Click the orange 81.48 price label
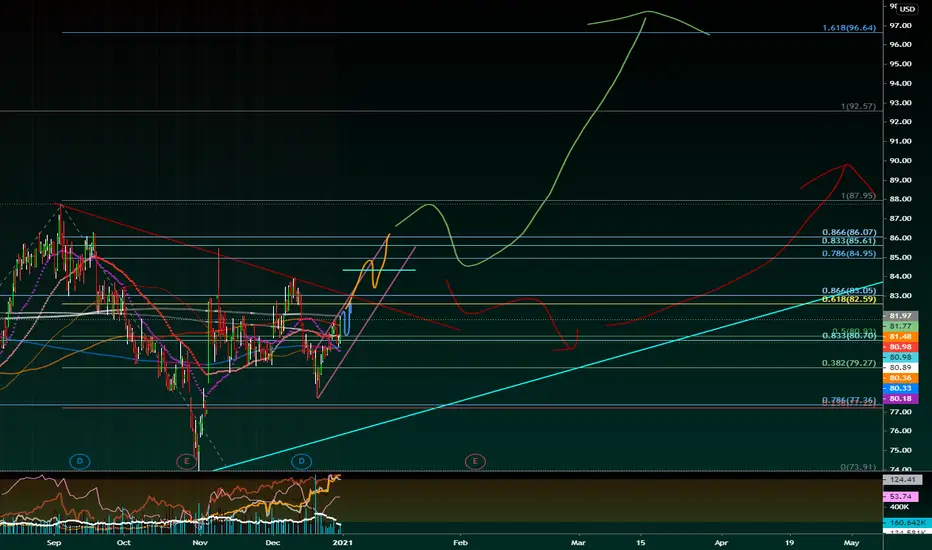Viewport: 932px width, 550px height. pyautogui.click(x=900, y=337)
